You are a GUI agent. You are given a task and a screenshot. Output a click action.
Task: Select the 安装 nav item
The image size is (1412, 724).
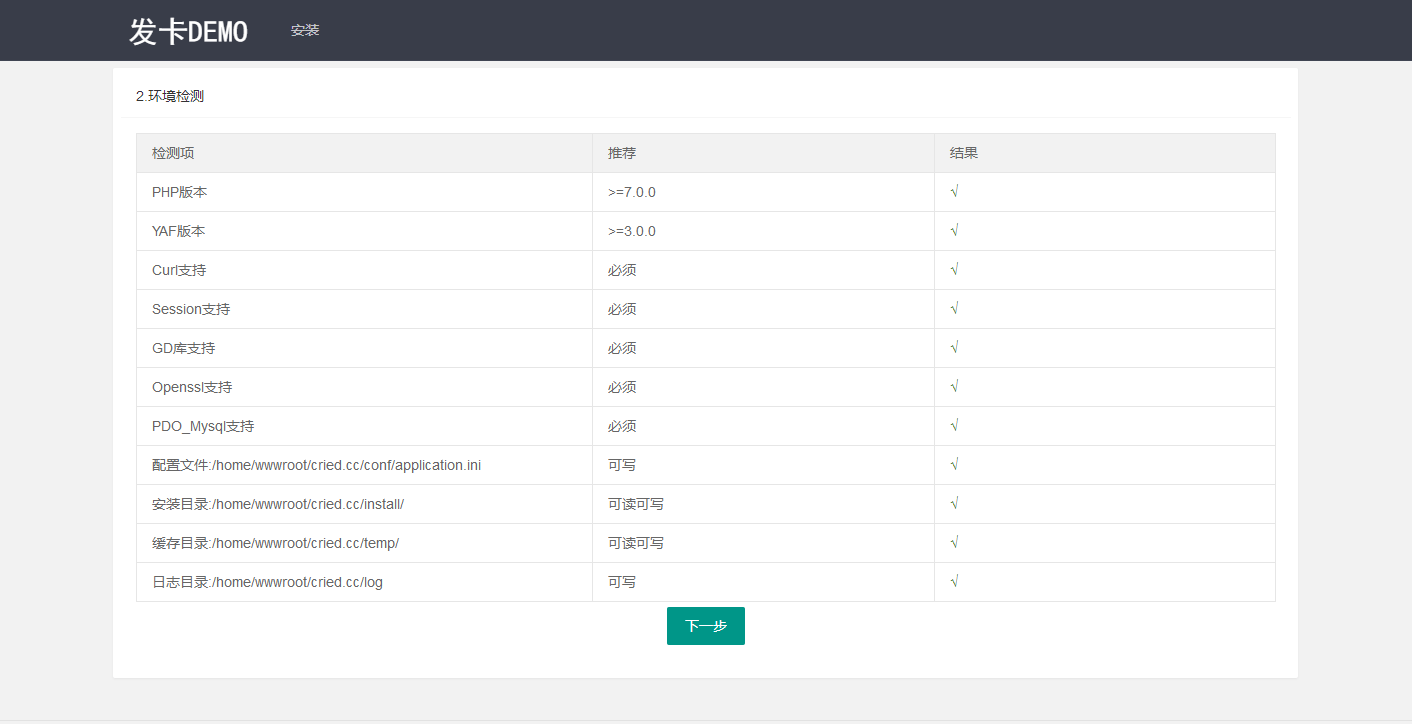point(305,31)
